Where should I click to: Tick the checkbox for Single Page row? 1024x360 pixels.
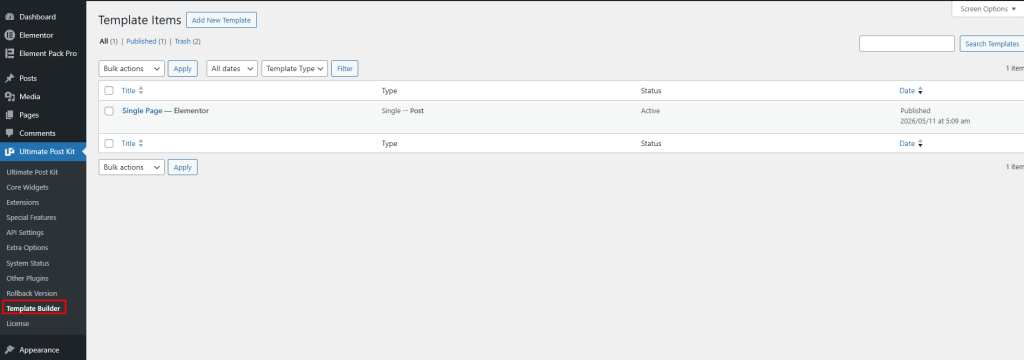(109, 111)
